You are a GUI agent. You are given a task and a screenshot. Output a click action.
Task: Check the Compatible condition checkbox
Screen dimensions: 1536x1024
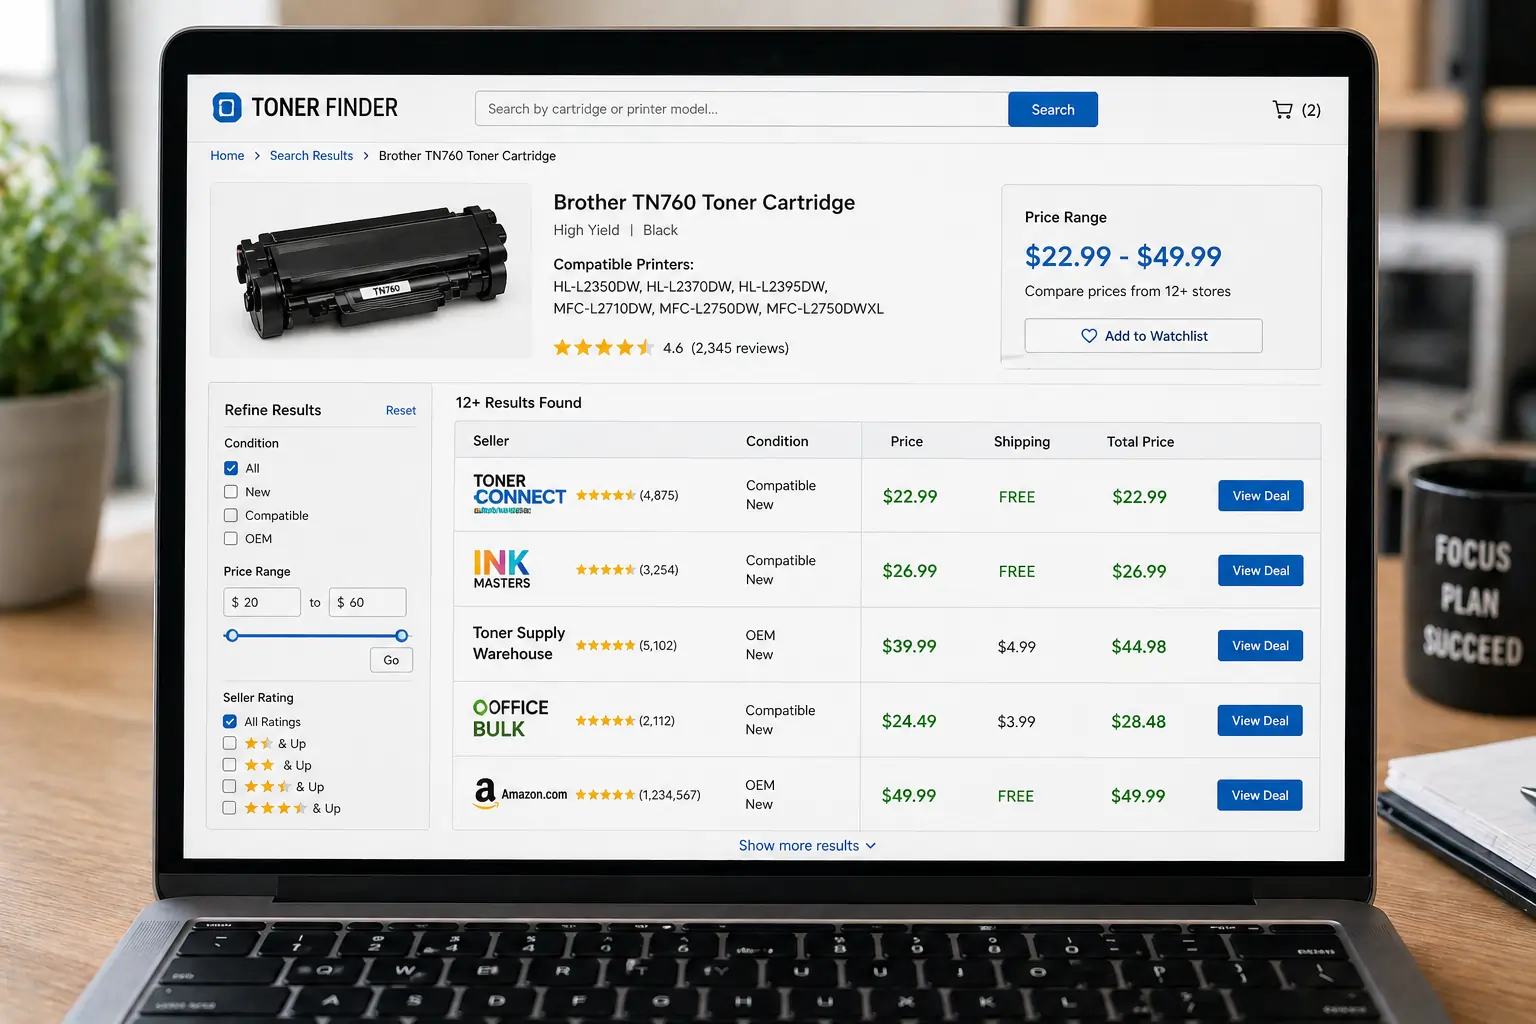coord(231,515)
